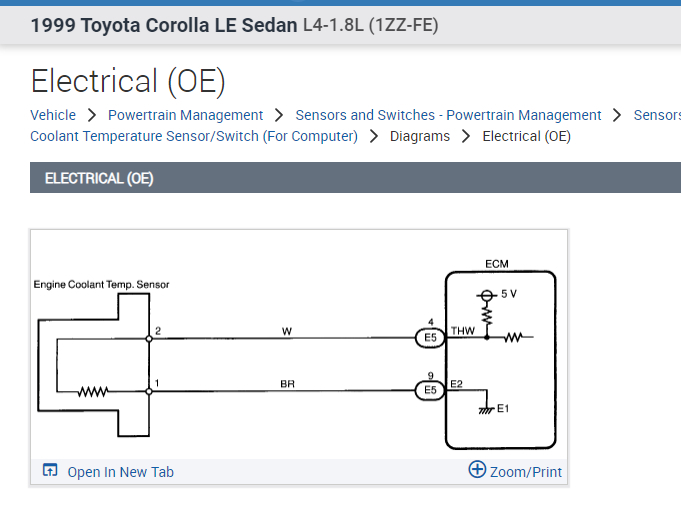Open Coolant Temperature Sensor/Switch (For Computer) link
This screenshot has height=524, width=681.
(x=194, y=136)
